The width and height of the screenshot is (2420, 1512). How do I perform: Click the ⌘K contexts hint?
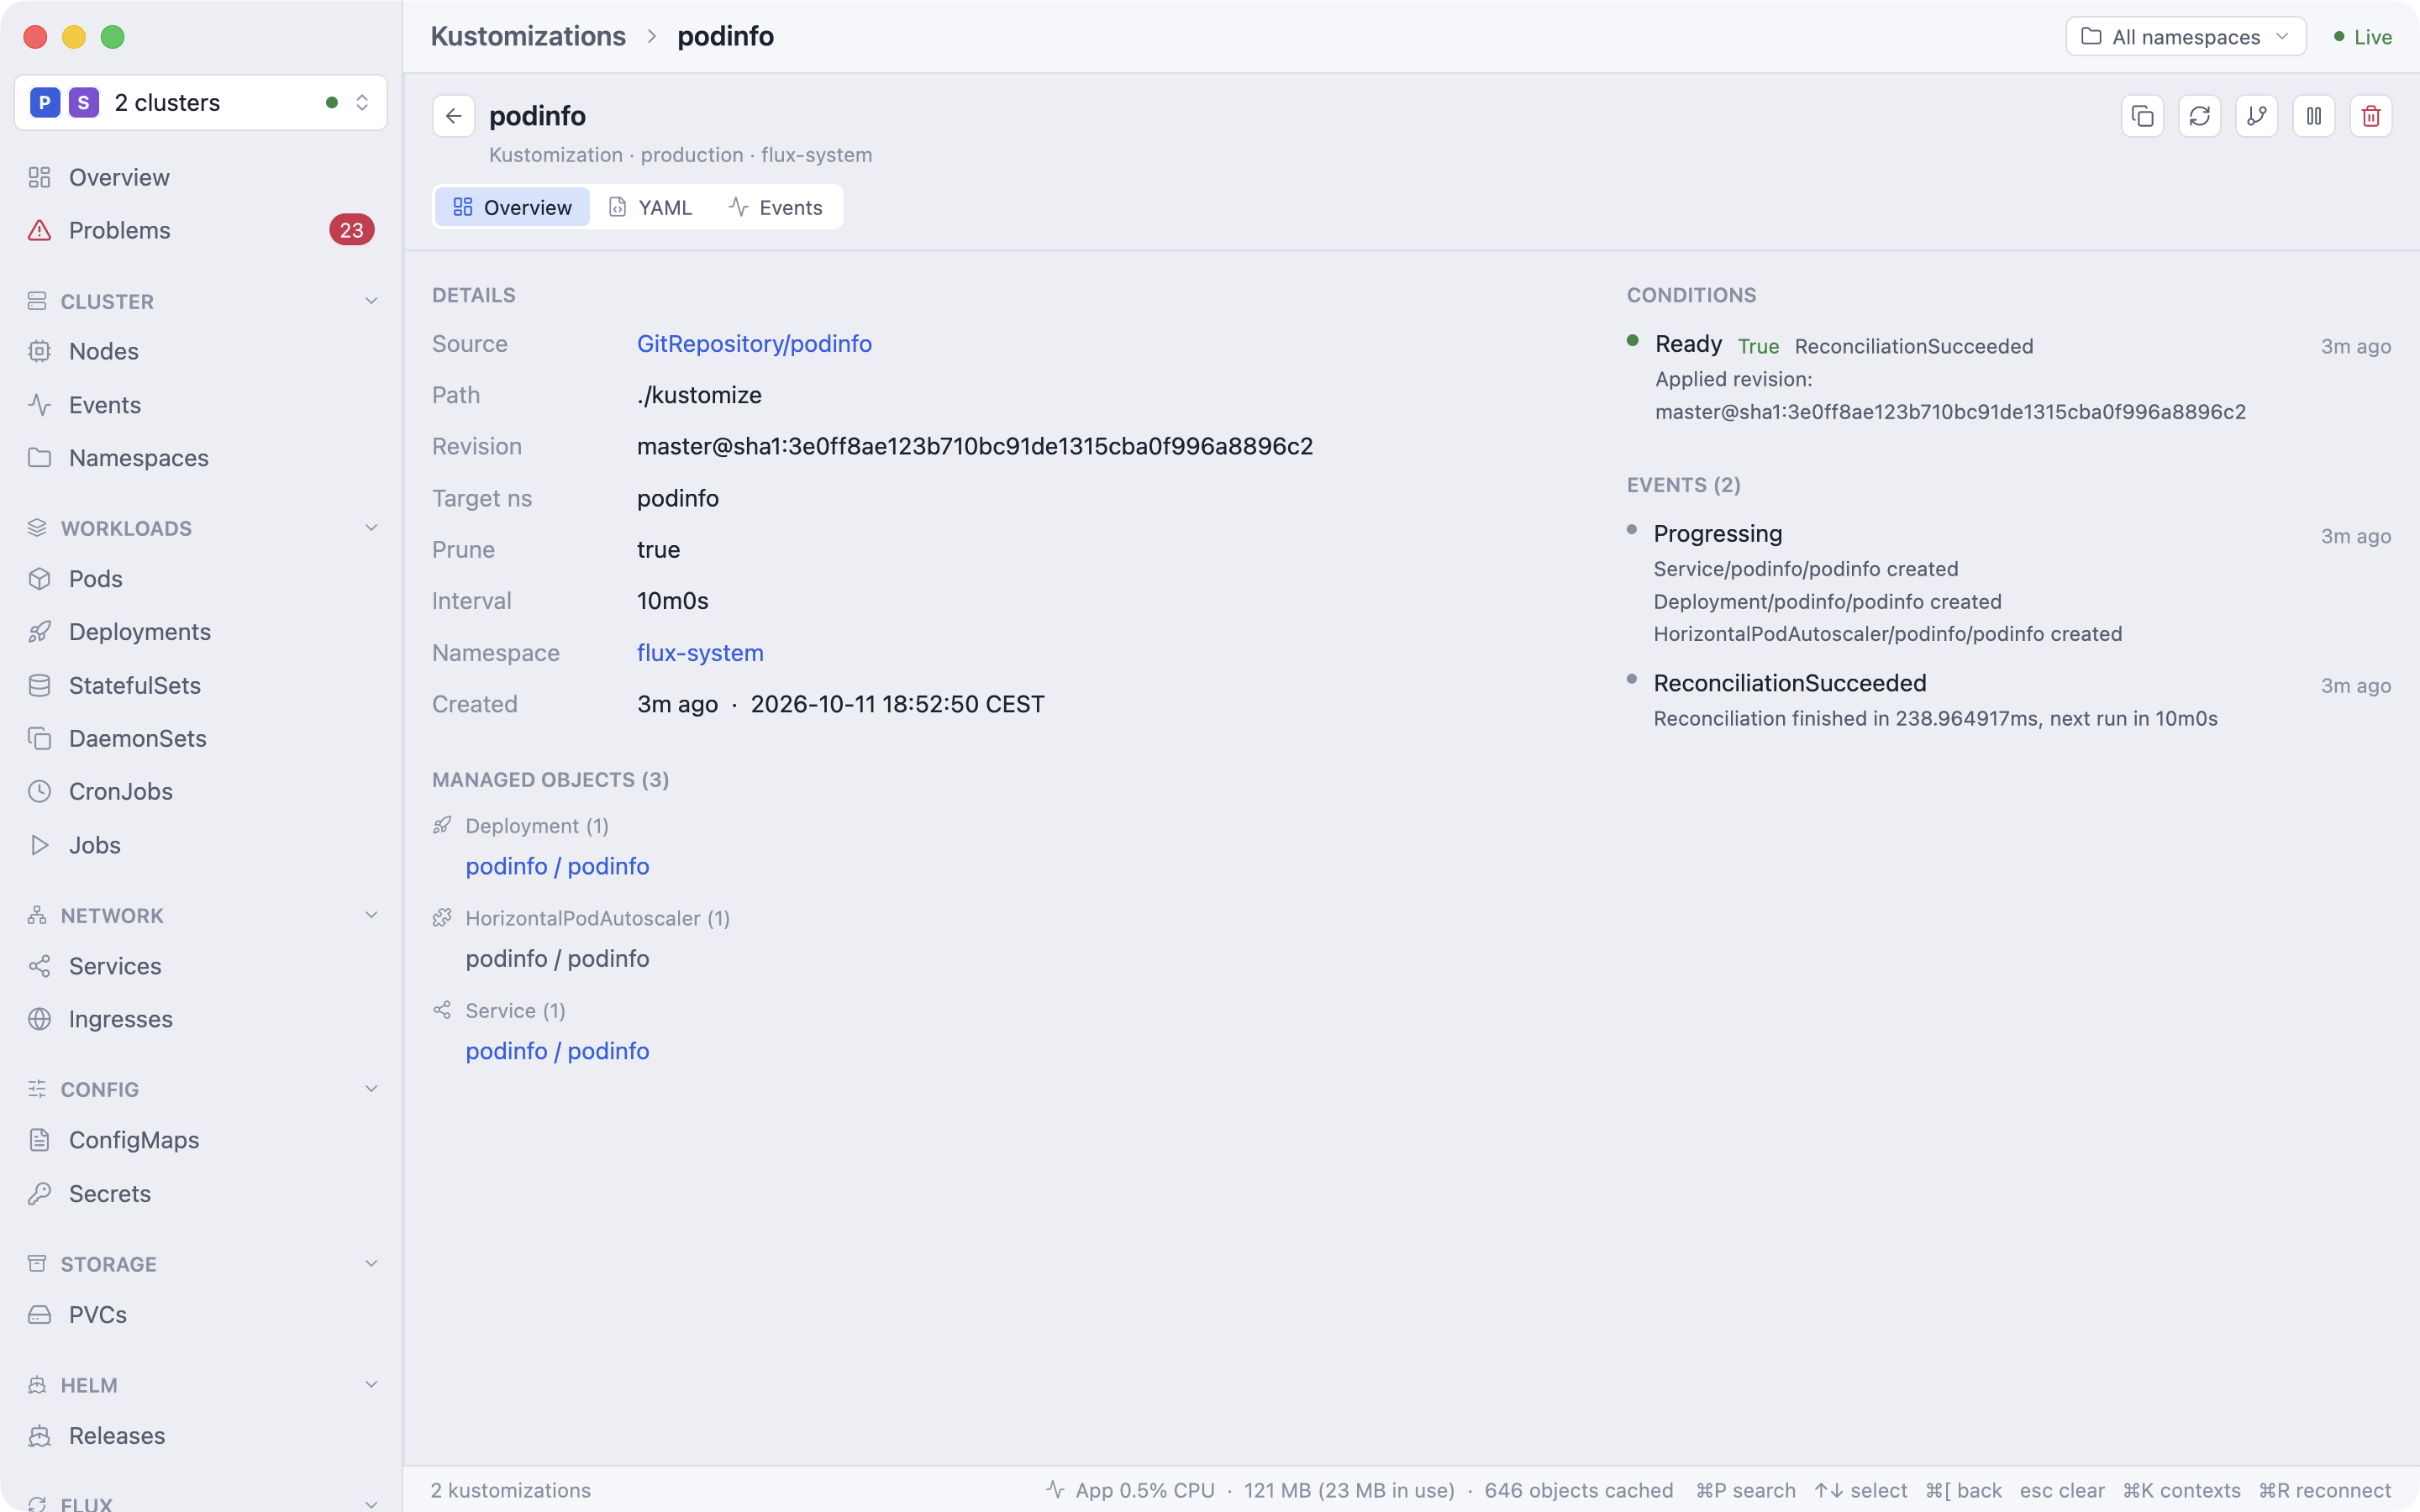point(2181,1490)
